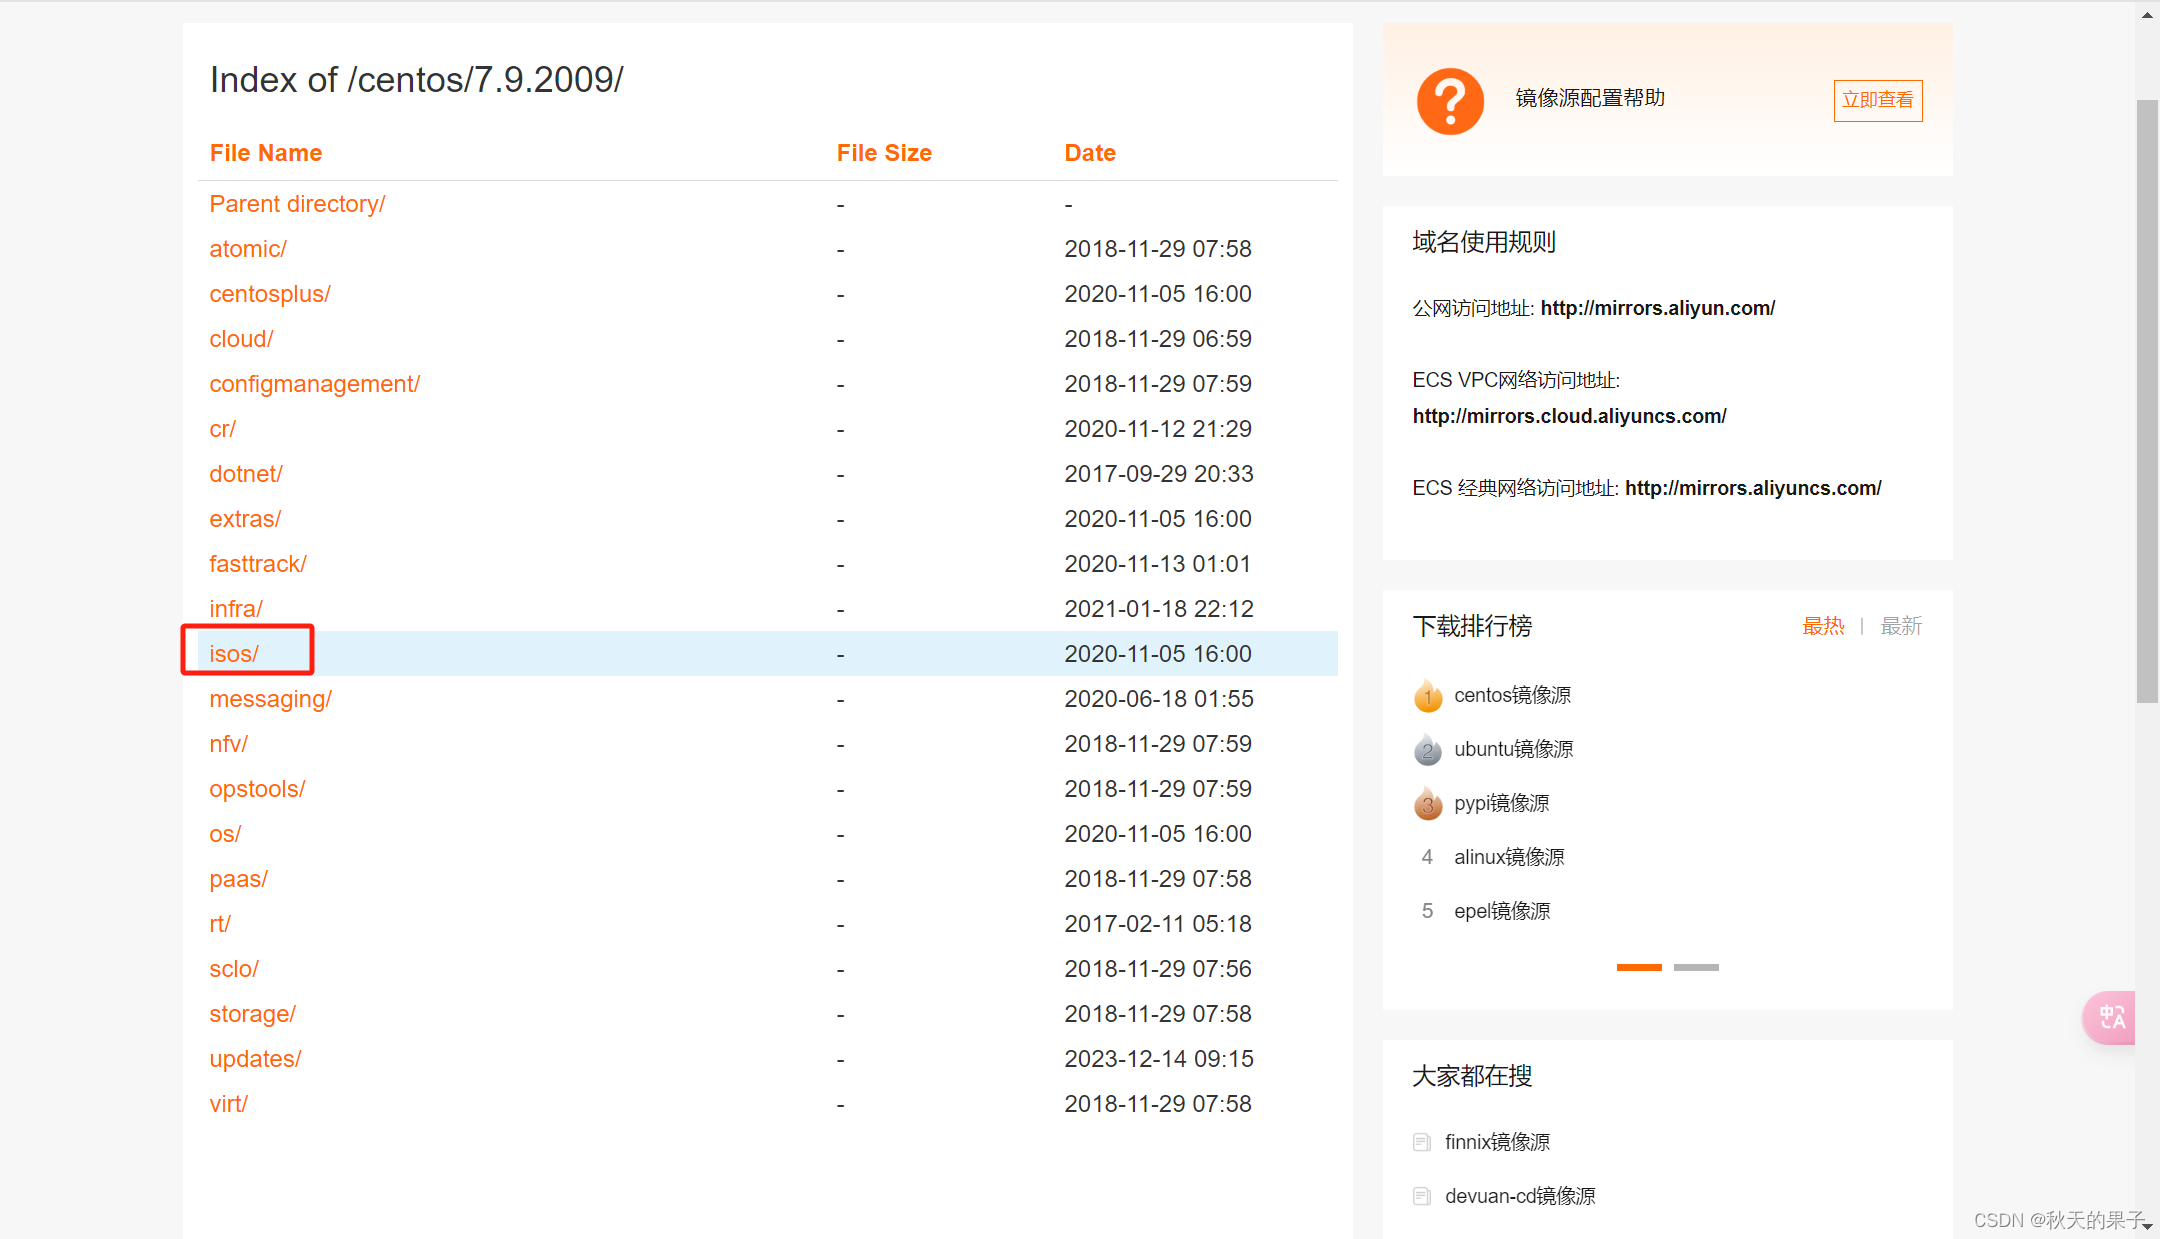This screenshot has width=2160, height=1239.
Task: Open the centos镜像源 ranking entry
Action: [1512, 695]
